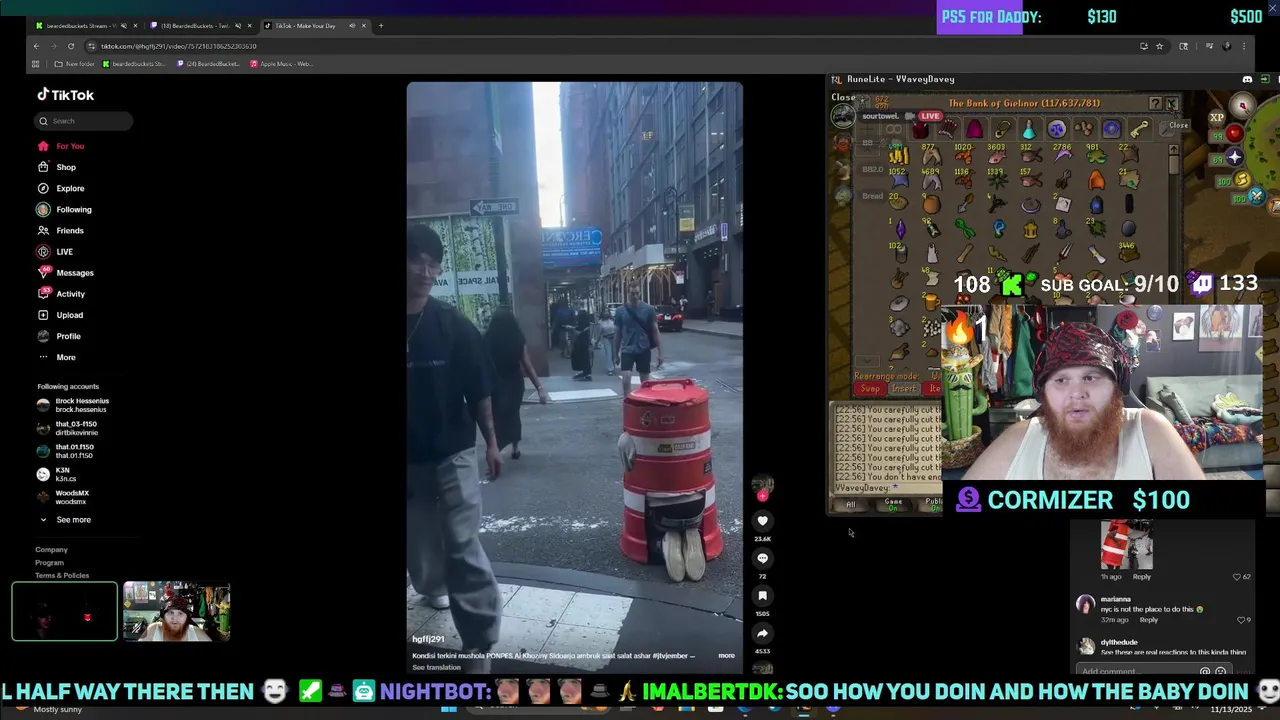Viewport: 1280px width, 720px height.
Task: Select Insert rearrange mode in bank
Action: [904, 388]
